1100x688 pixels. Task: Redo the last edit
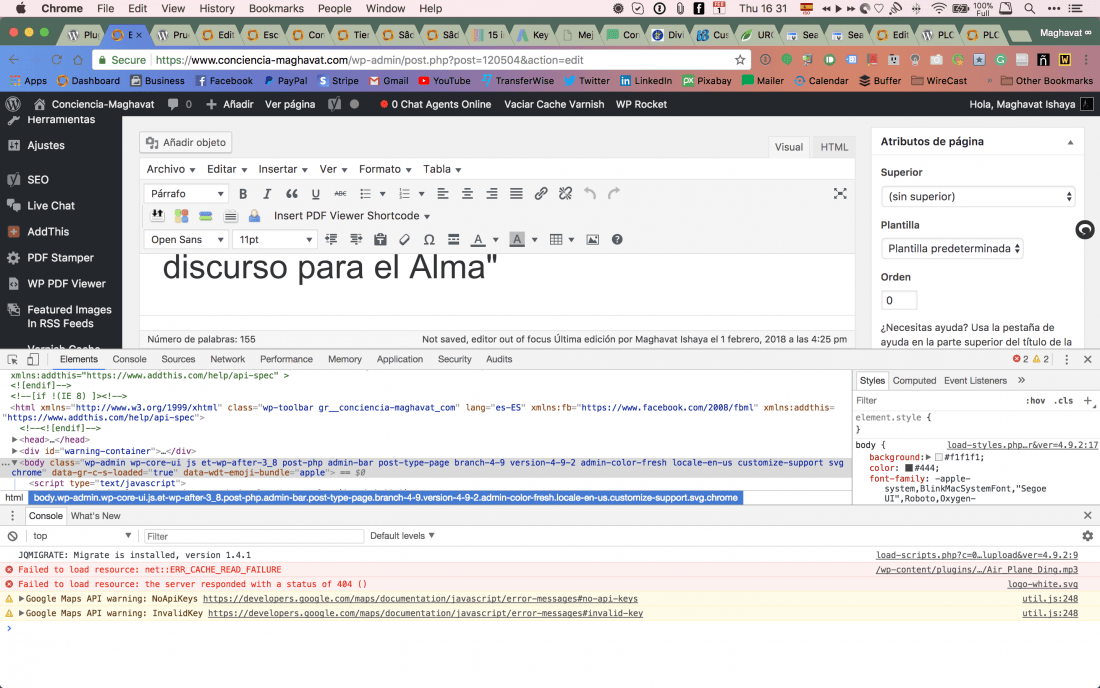click(615, 194)
